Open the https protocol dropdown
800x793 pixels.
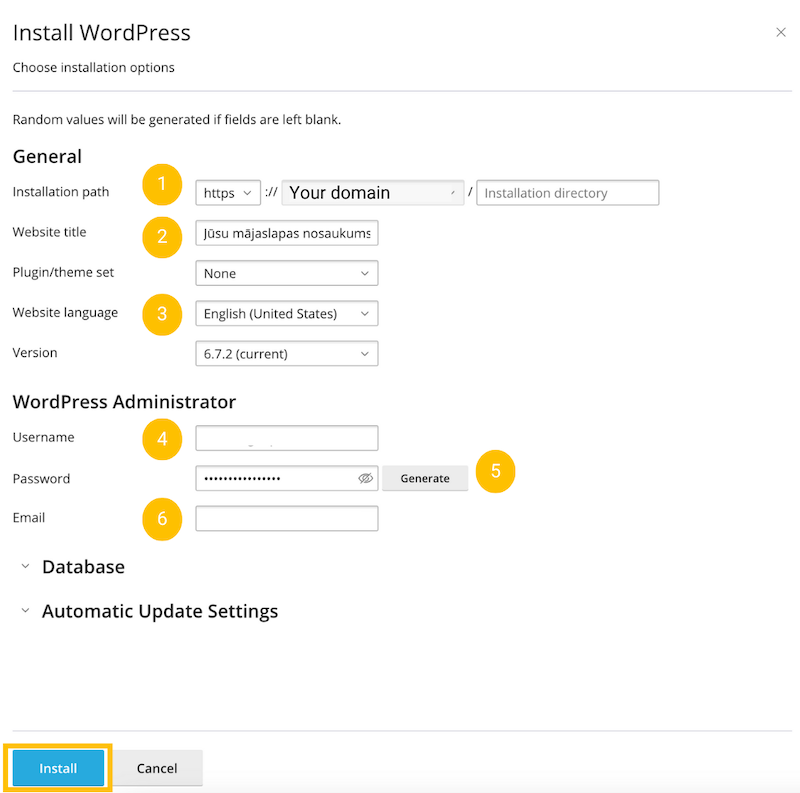coord(227,192)
